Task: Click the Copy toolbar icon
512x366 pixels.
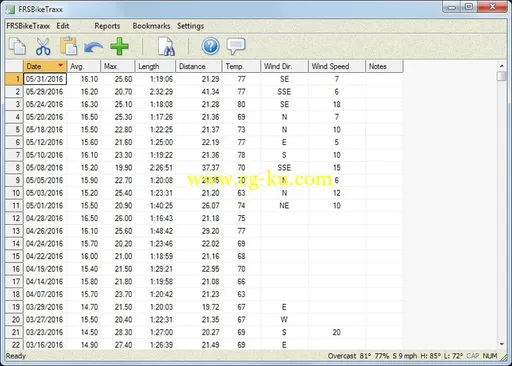Action: coord(17,46)
